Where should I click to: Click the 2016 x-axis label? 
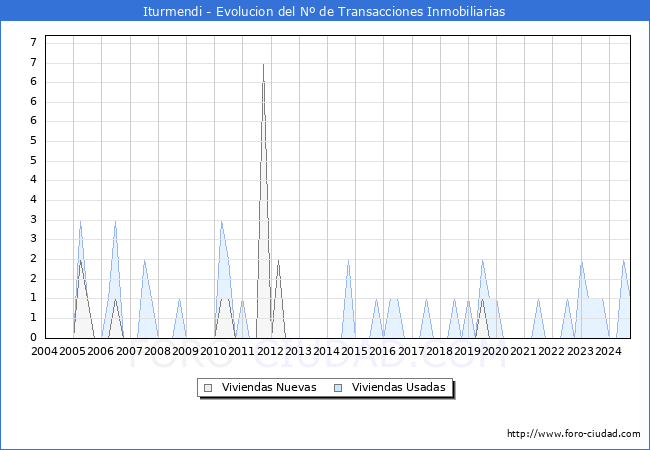pyautogui.click(x=382, y=351)
